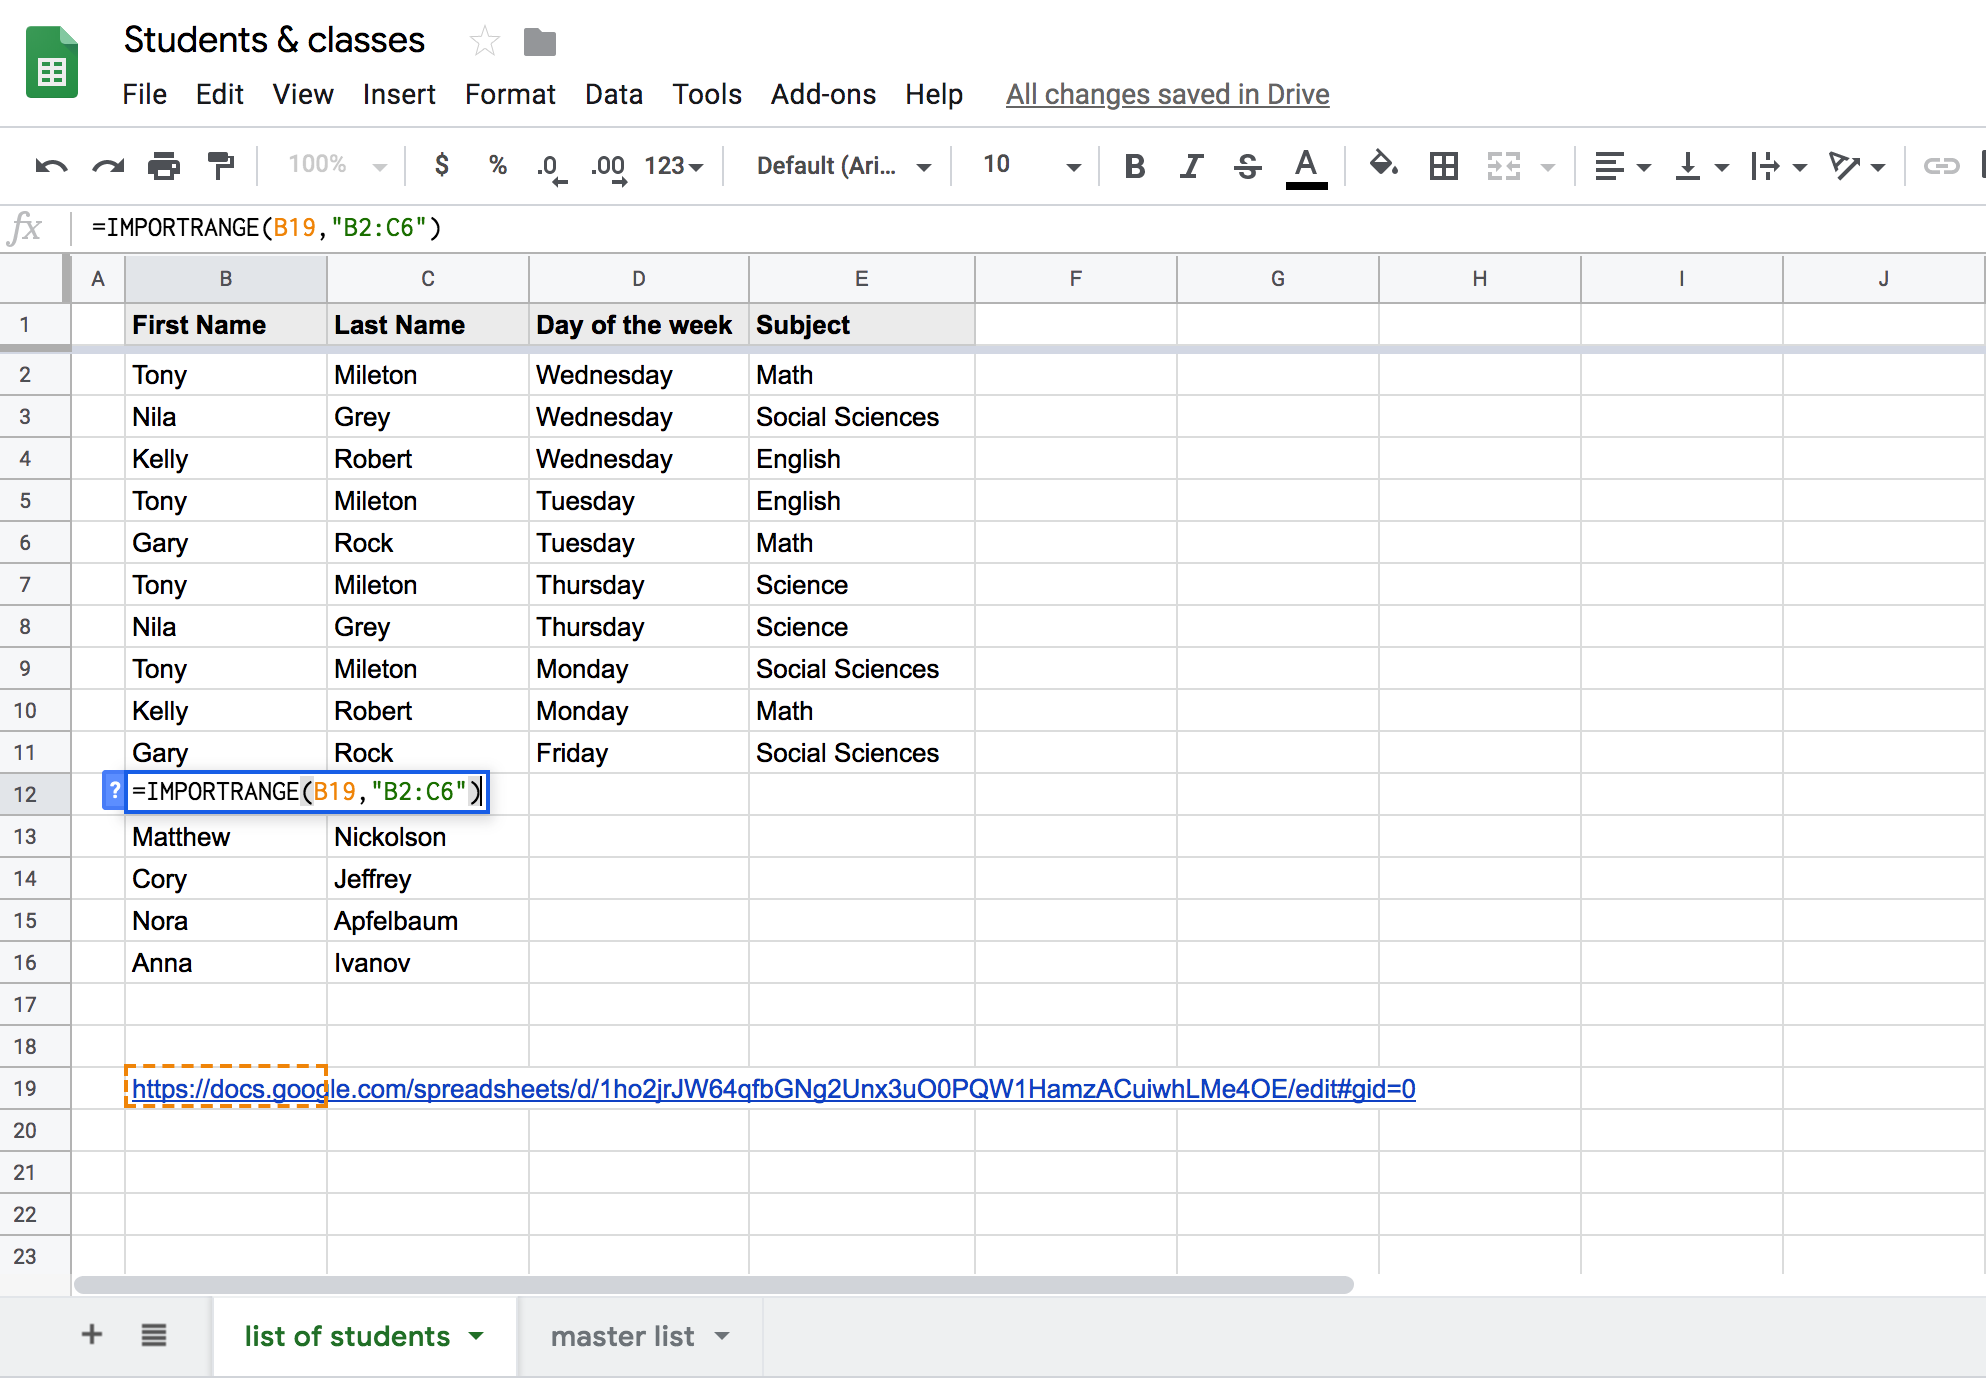Select the Paint format tool
Screen dimensions: 1986x1382
(x=220, y=165)
